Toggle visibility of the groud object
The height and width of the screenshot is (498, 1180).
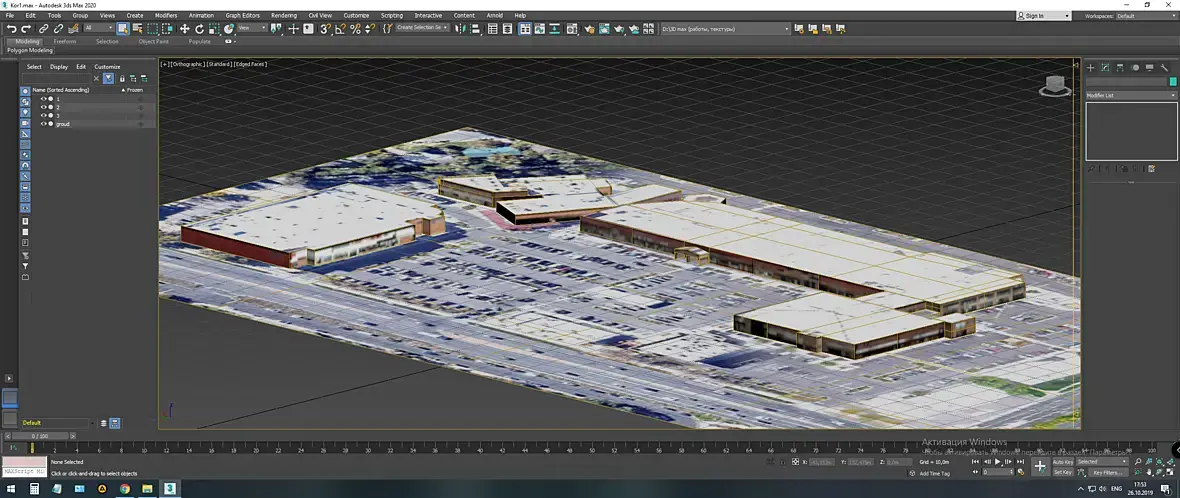[x=44, y=123]
